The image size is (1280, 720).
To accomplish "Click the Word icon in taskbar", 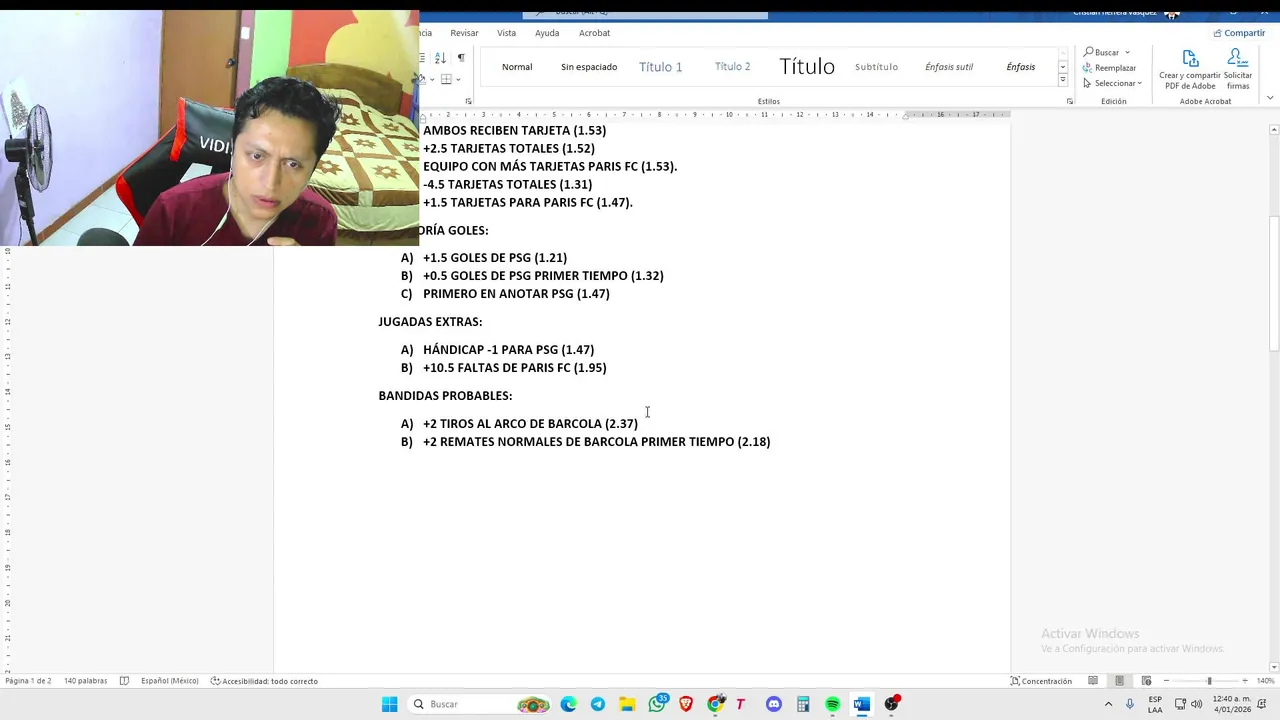I will [x=862, y=704].
